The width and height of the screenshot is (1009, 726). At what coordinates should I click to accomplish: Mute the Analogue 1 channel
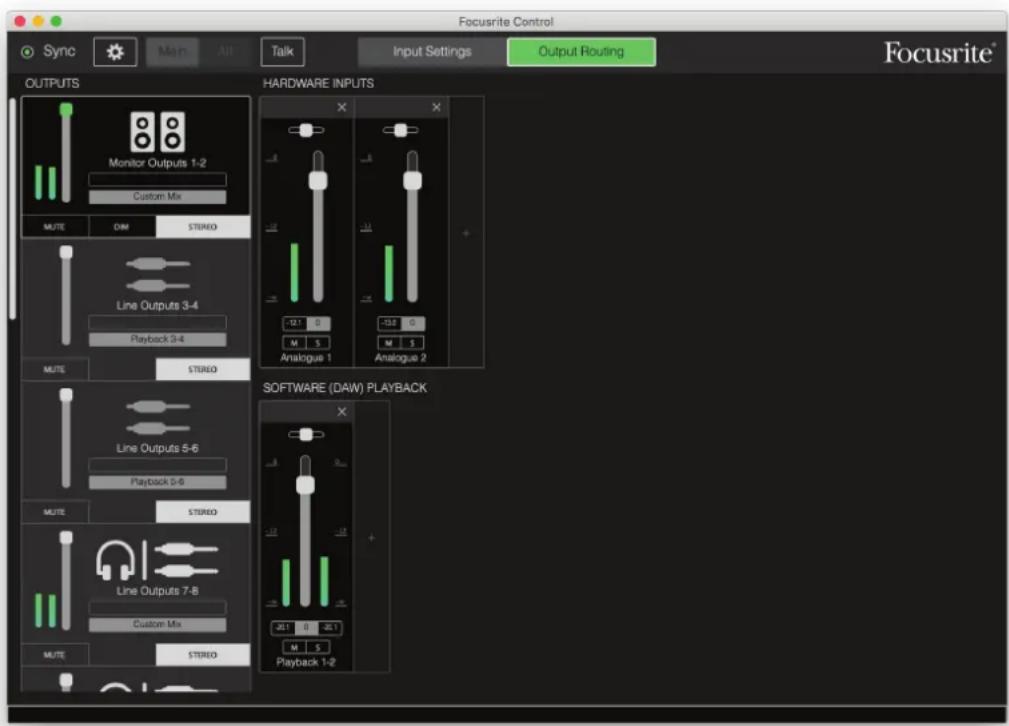pyautogui.click(x=294, y=343)
